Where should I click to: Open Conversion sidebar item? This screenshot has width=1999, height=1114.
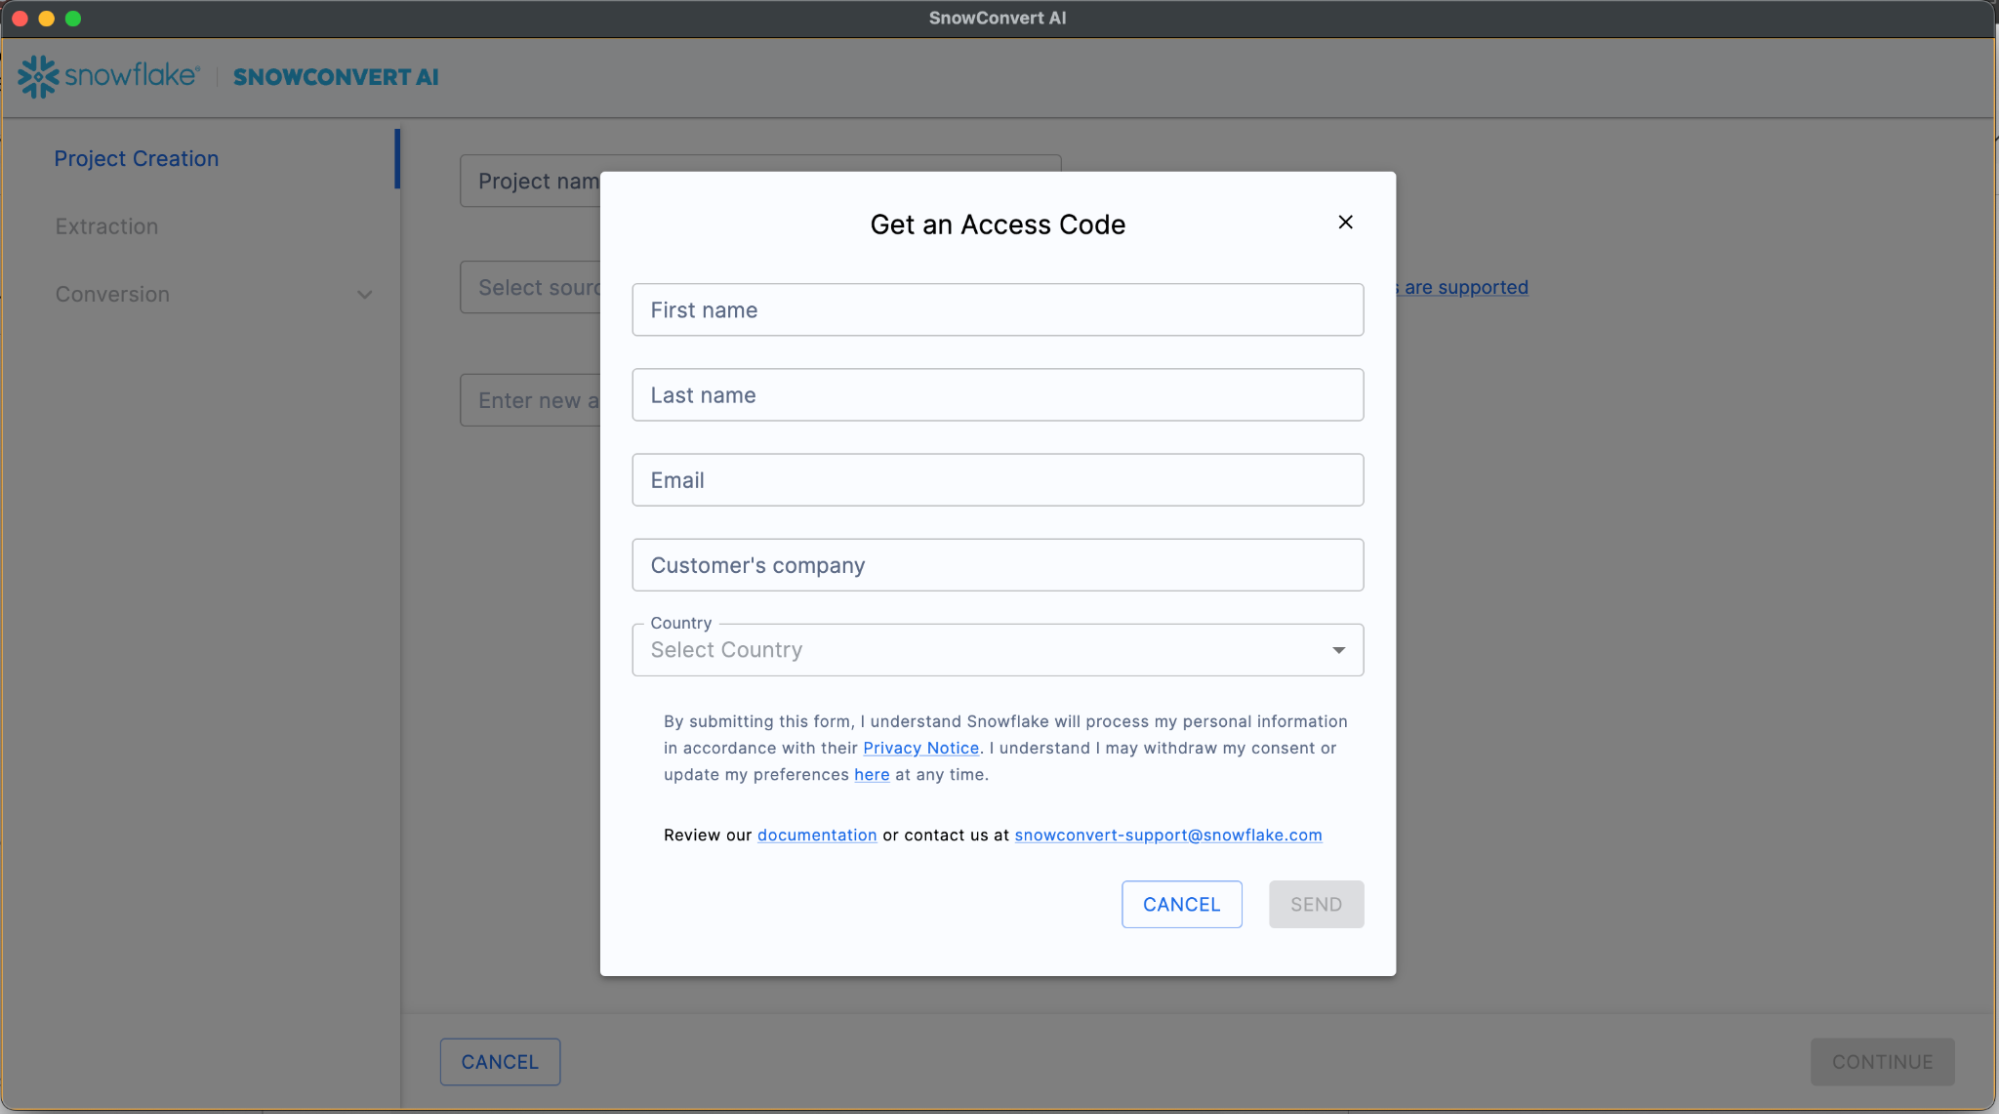pos(113,295)
